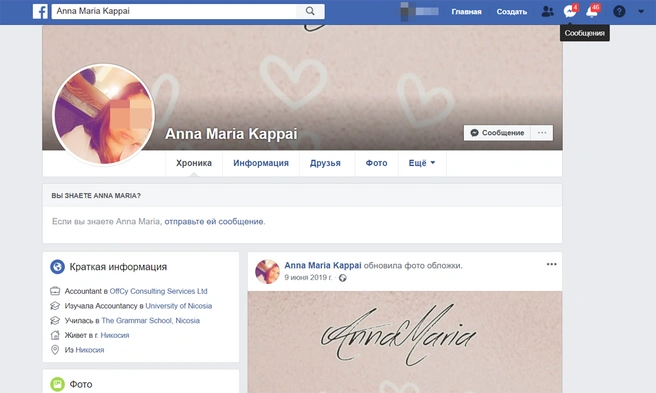Click the Сообщение button on the cover
656x393 pixels.
point(497,133)
